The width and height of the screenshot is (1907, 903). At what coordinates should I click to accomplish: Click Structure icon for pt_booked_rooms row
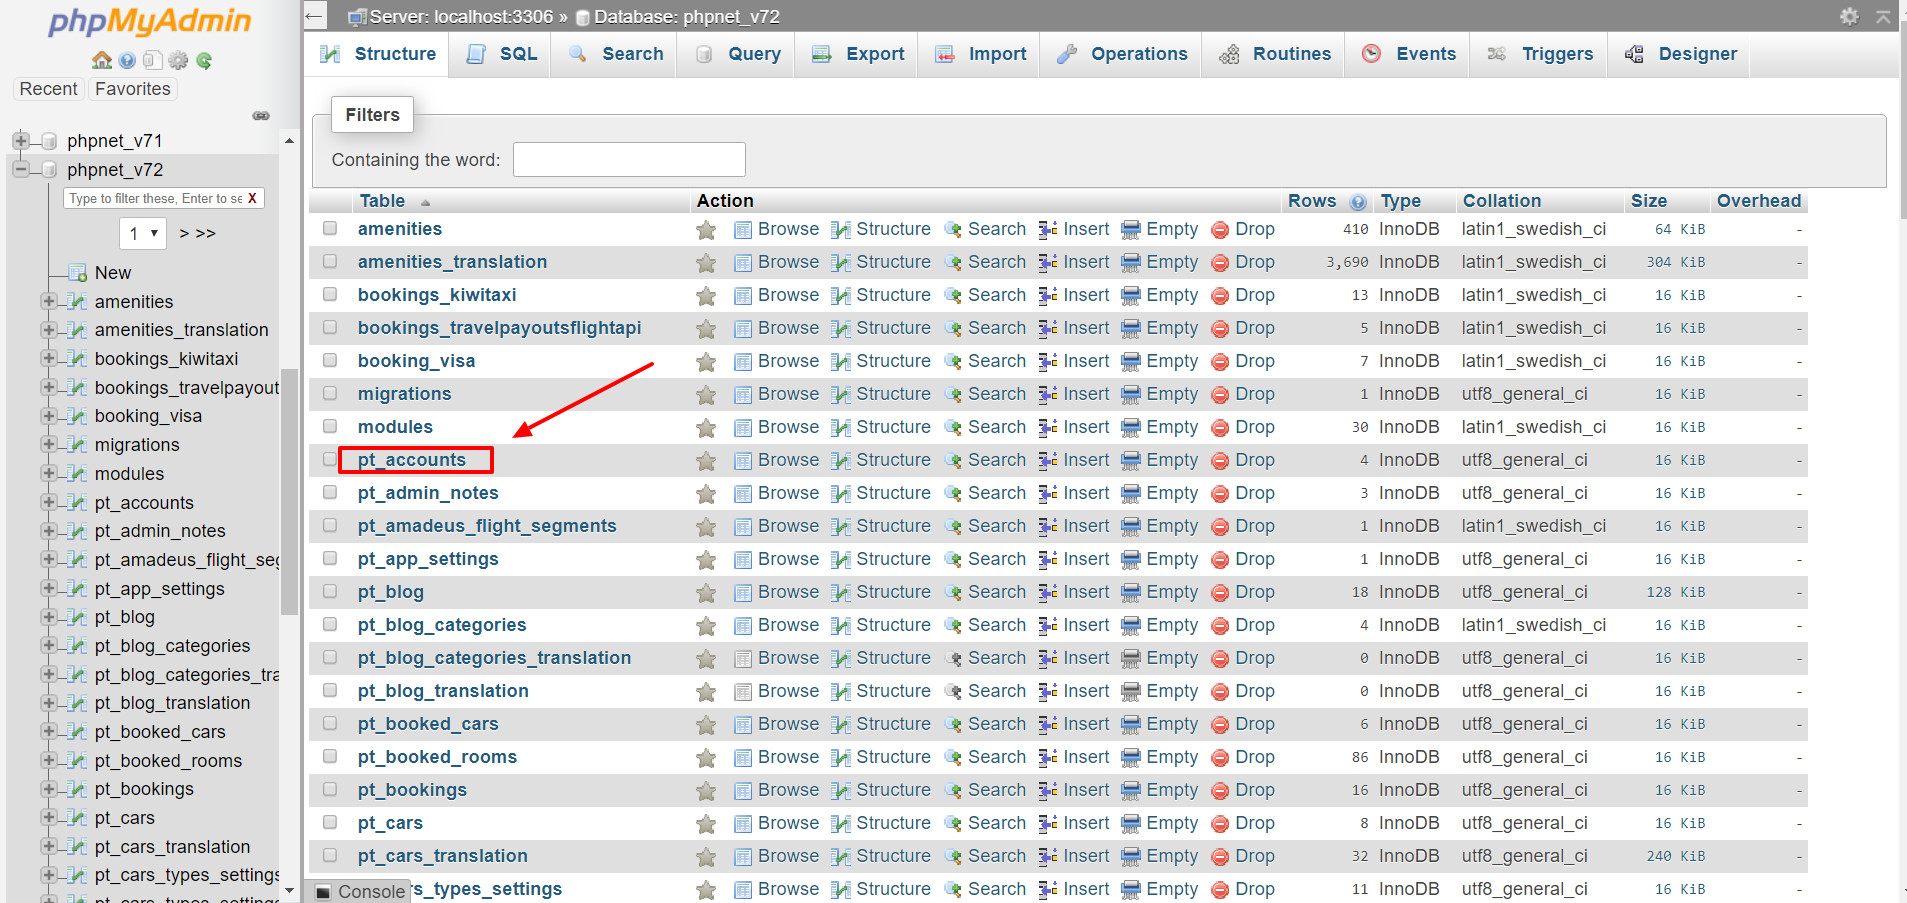(x=841, y=758)
